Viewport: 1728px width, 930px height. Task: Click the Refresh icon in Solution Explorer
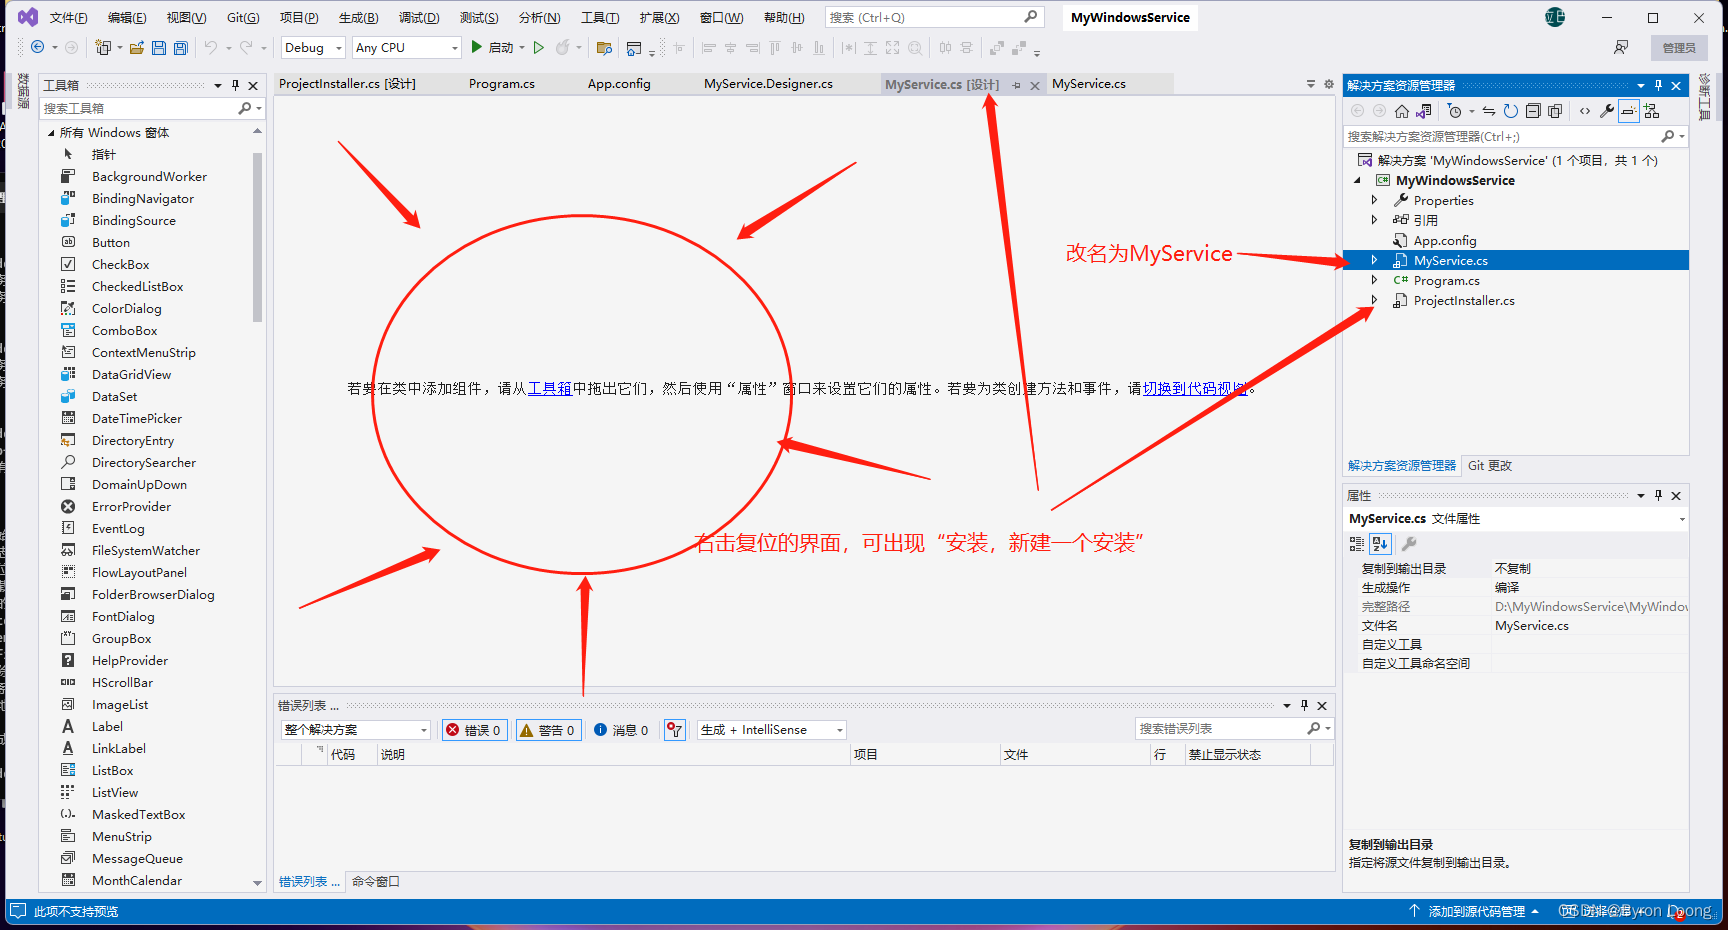pos(1511,111)
